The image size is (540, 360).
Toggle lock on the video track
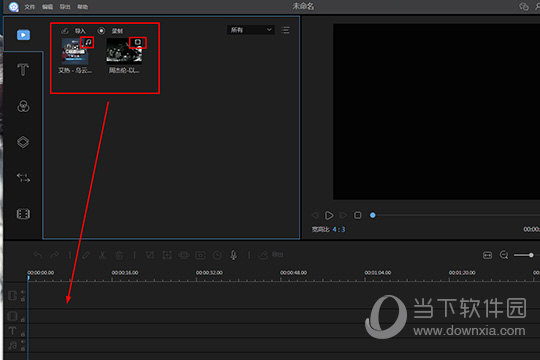coord(23,299)
